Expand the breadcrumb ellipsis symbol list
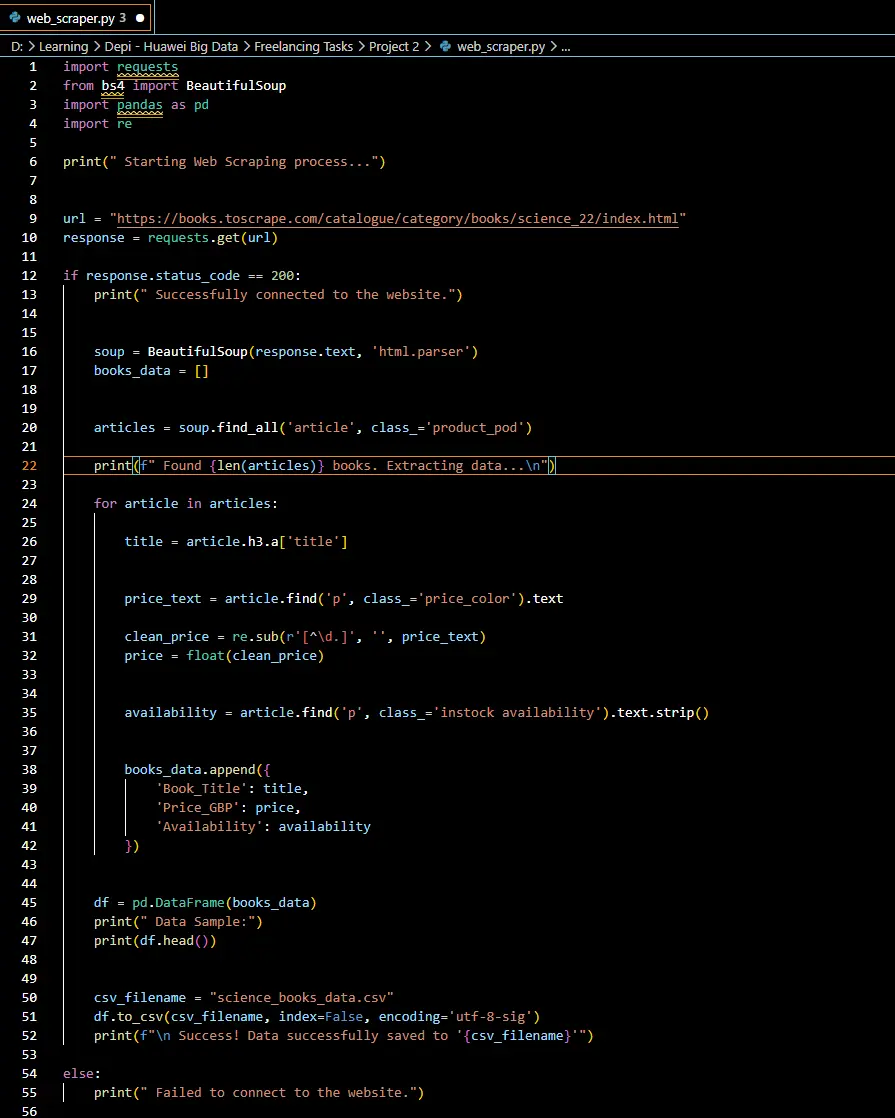 pyautogui.click(x=566, y=47)
